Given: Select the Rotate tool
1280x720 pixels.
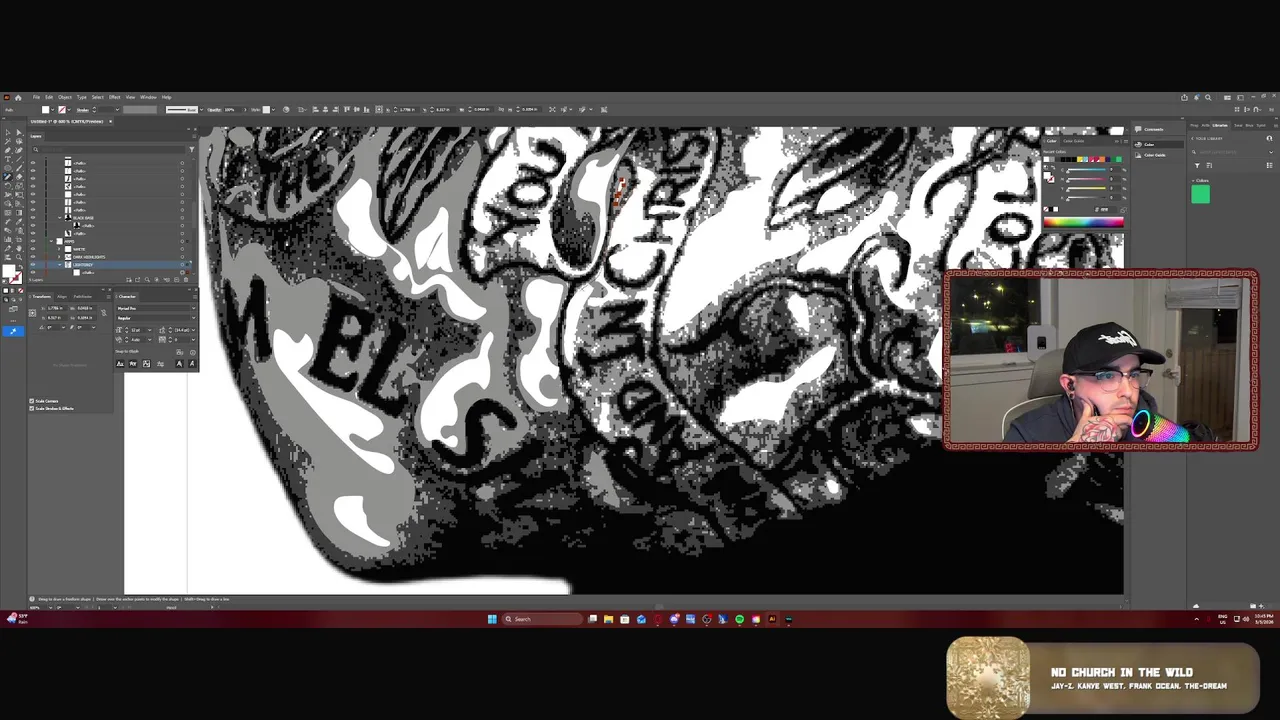Looking at the screenshot, I should click(8, 186).
